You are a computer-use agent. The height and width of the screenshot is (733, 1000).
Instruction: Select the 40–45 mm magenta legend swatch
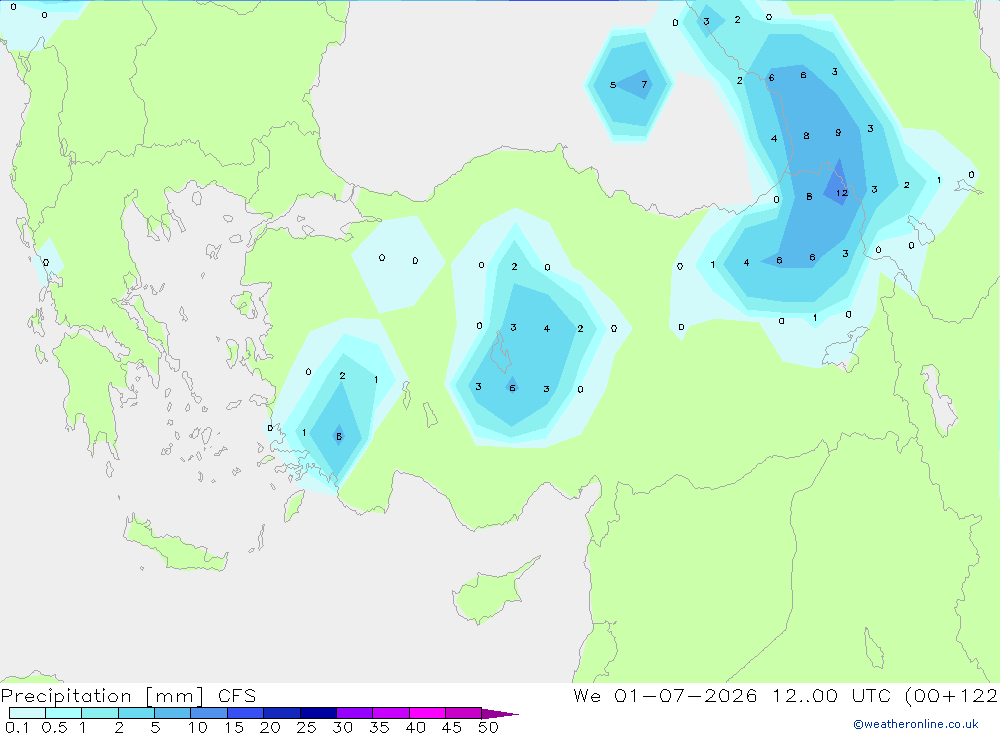click(427, 713)
